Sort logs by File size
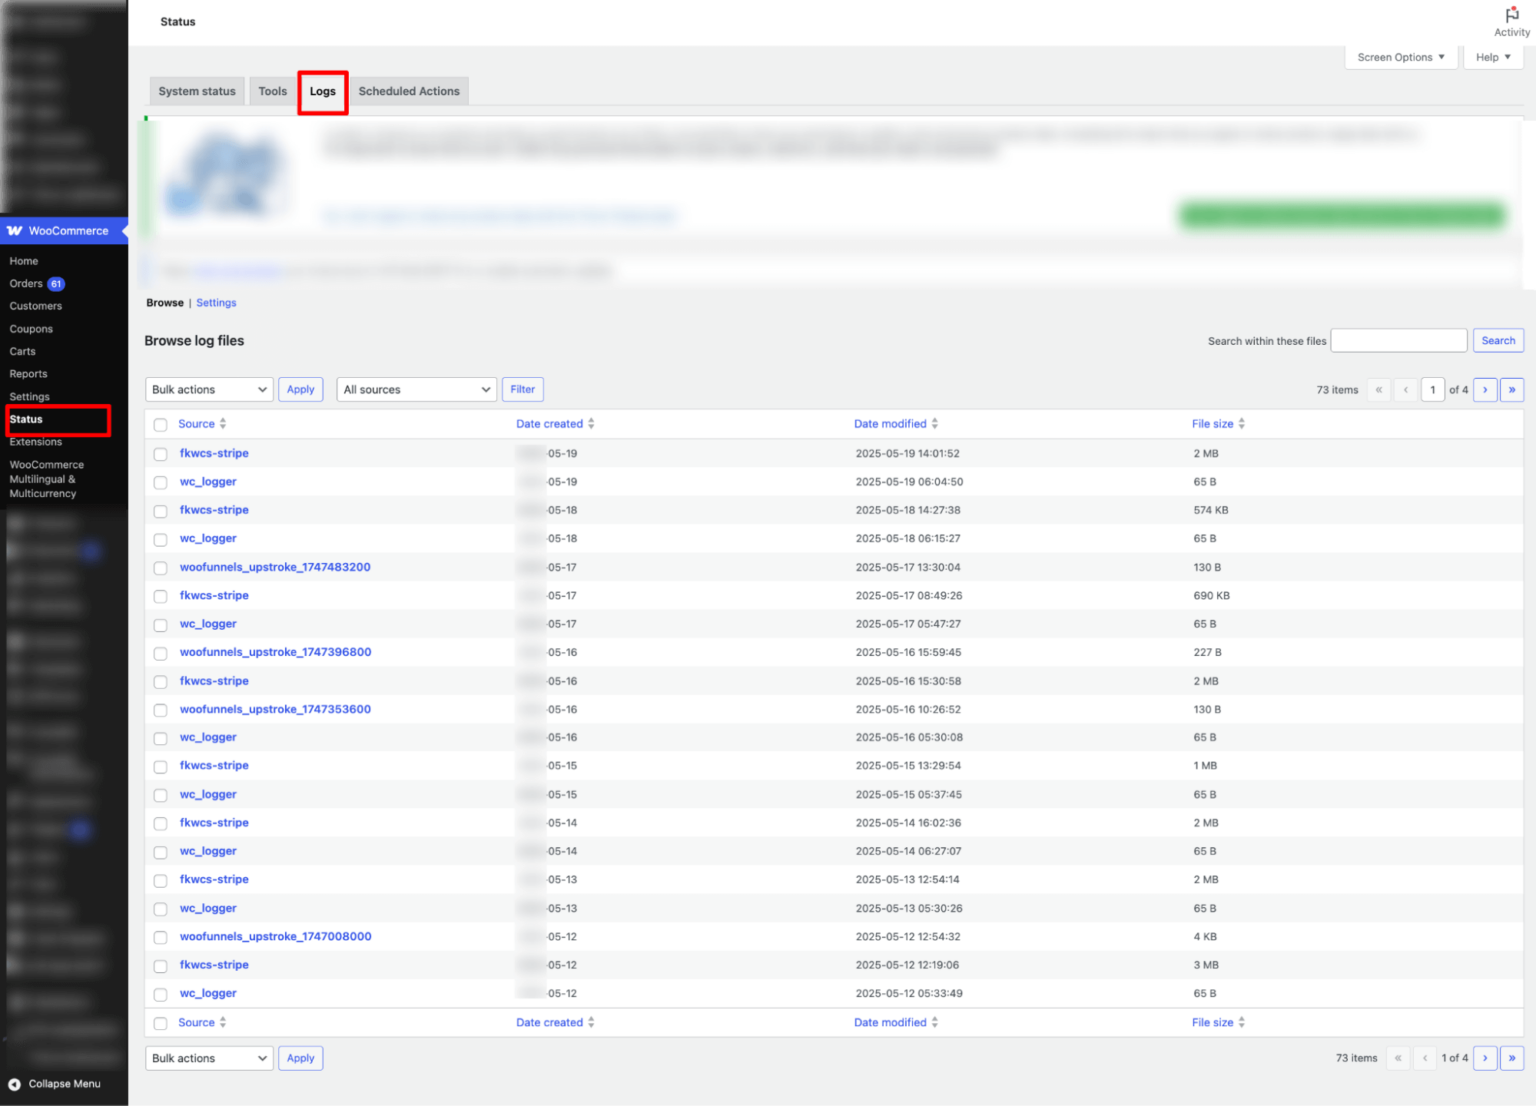This screenshot has height=1106, width=1536. 1212,423
